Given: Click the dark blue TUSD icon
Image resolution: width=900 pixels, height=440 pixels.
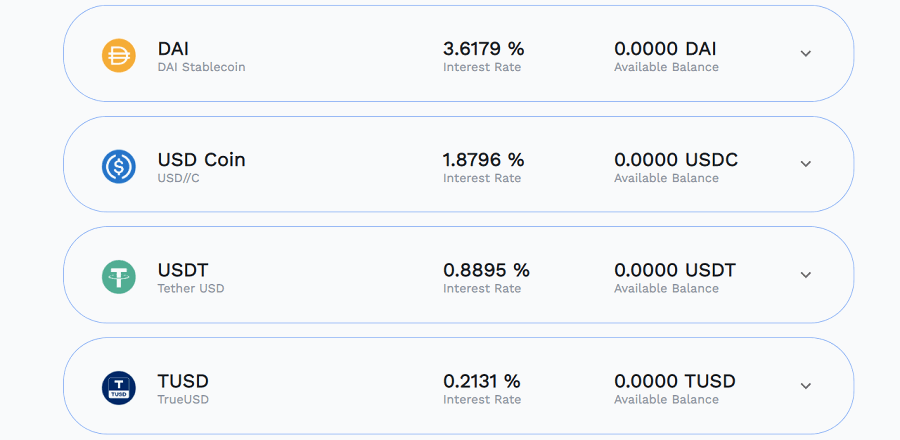Looking at the screenshot, I should (119, 388).
